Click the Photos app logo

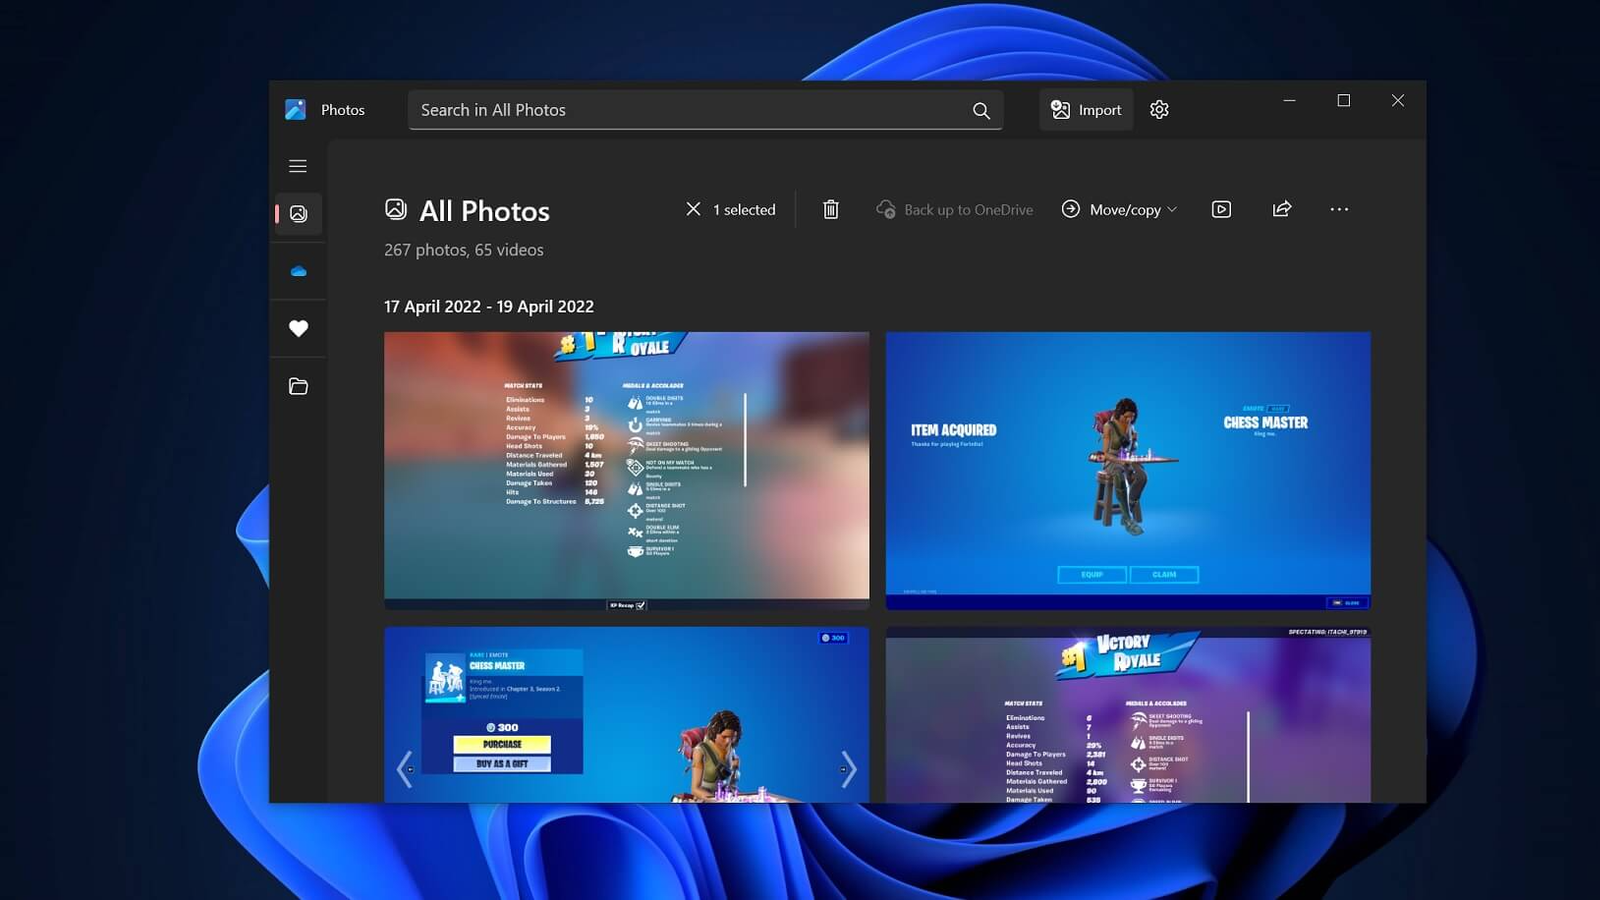point(295,110)
